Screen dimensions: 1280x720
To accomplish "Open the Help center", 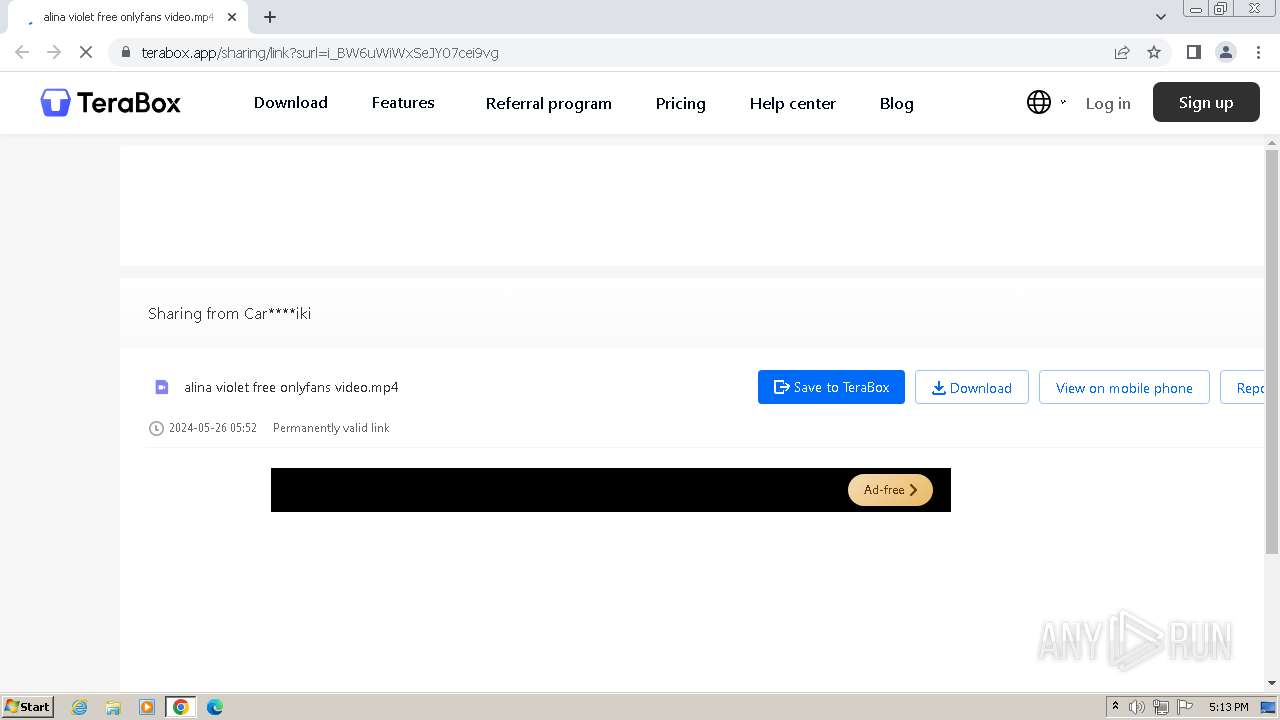I will point(792,103).
